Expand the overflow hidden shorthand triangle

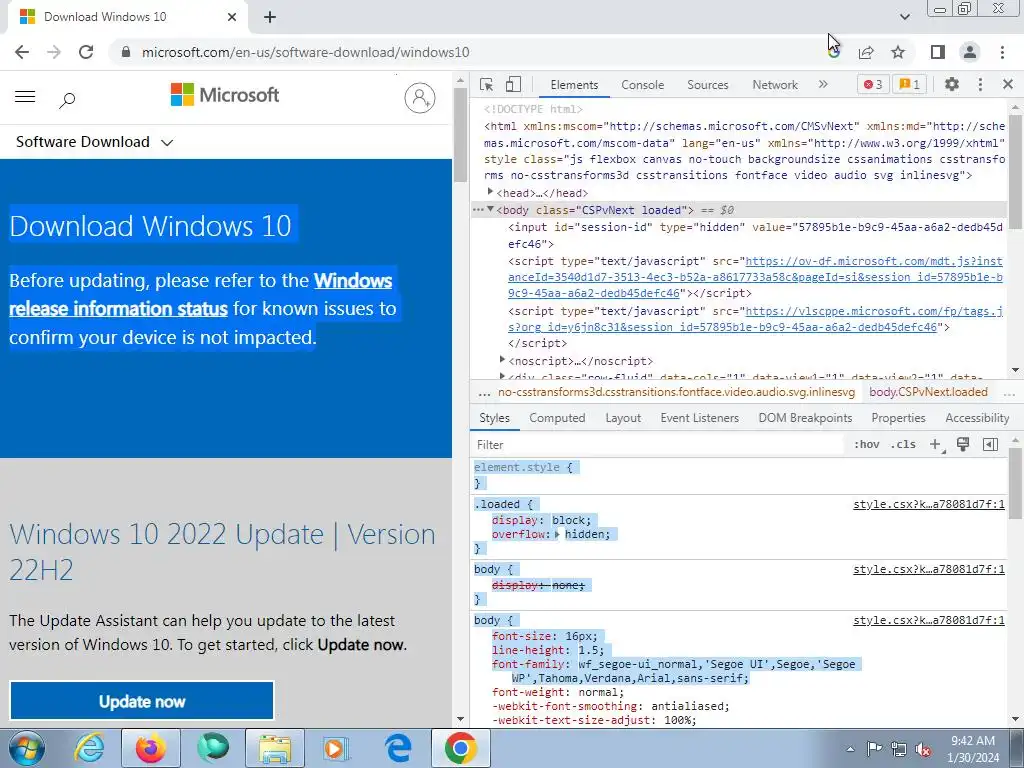click(x=557, y=534)
